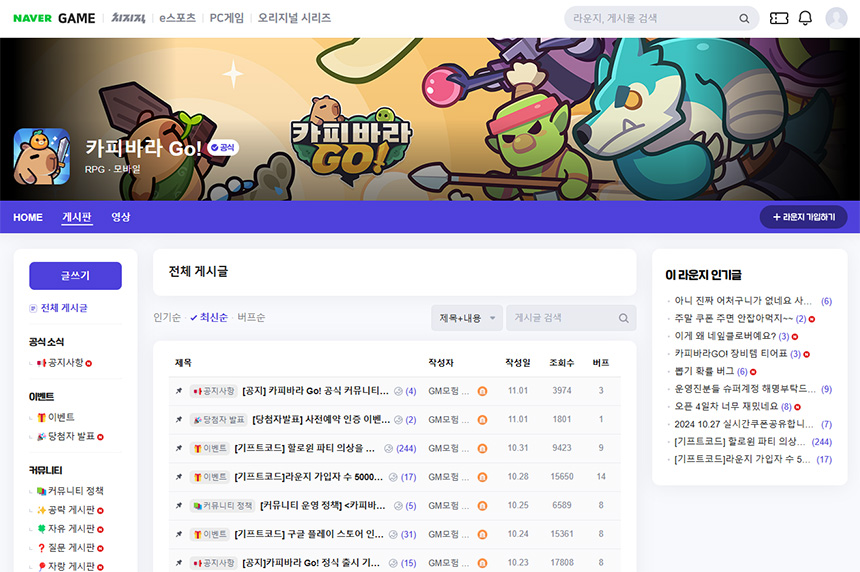The height and width of the screenshot is (572, 860).
Task: Open post [기프트코드] 할로윈 파티 의상을
Action: (304, 449)
